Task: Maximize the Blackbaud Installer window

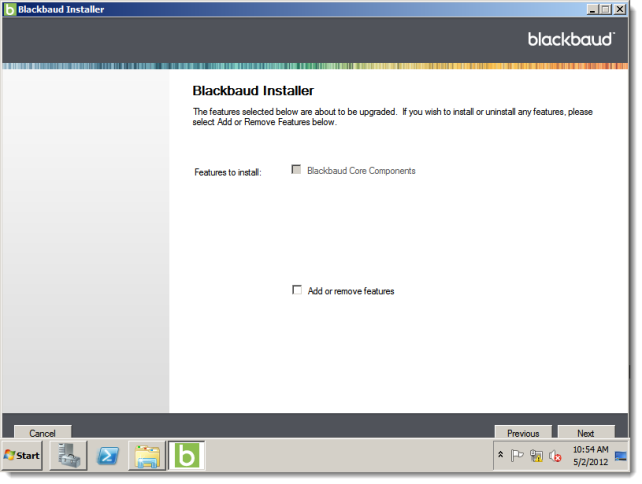Action: pyautogui.click(x=606, y=9)
